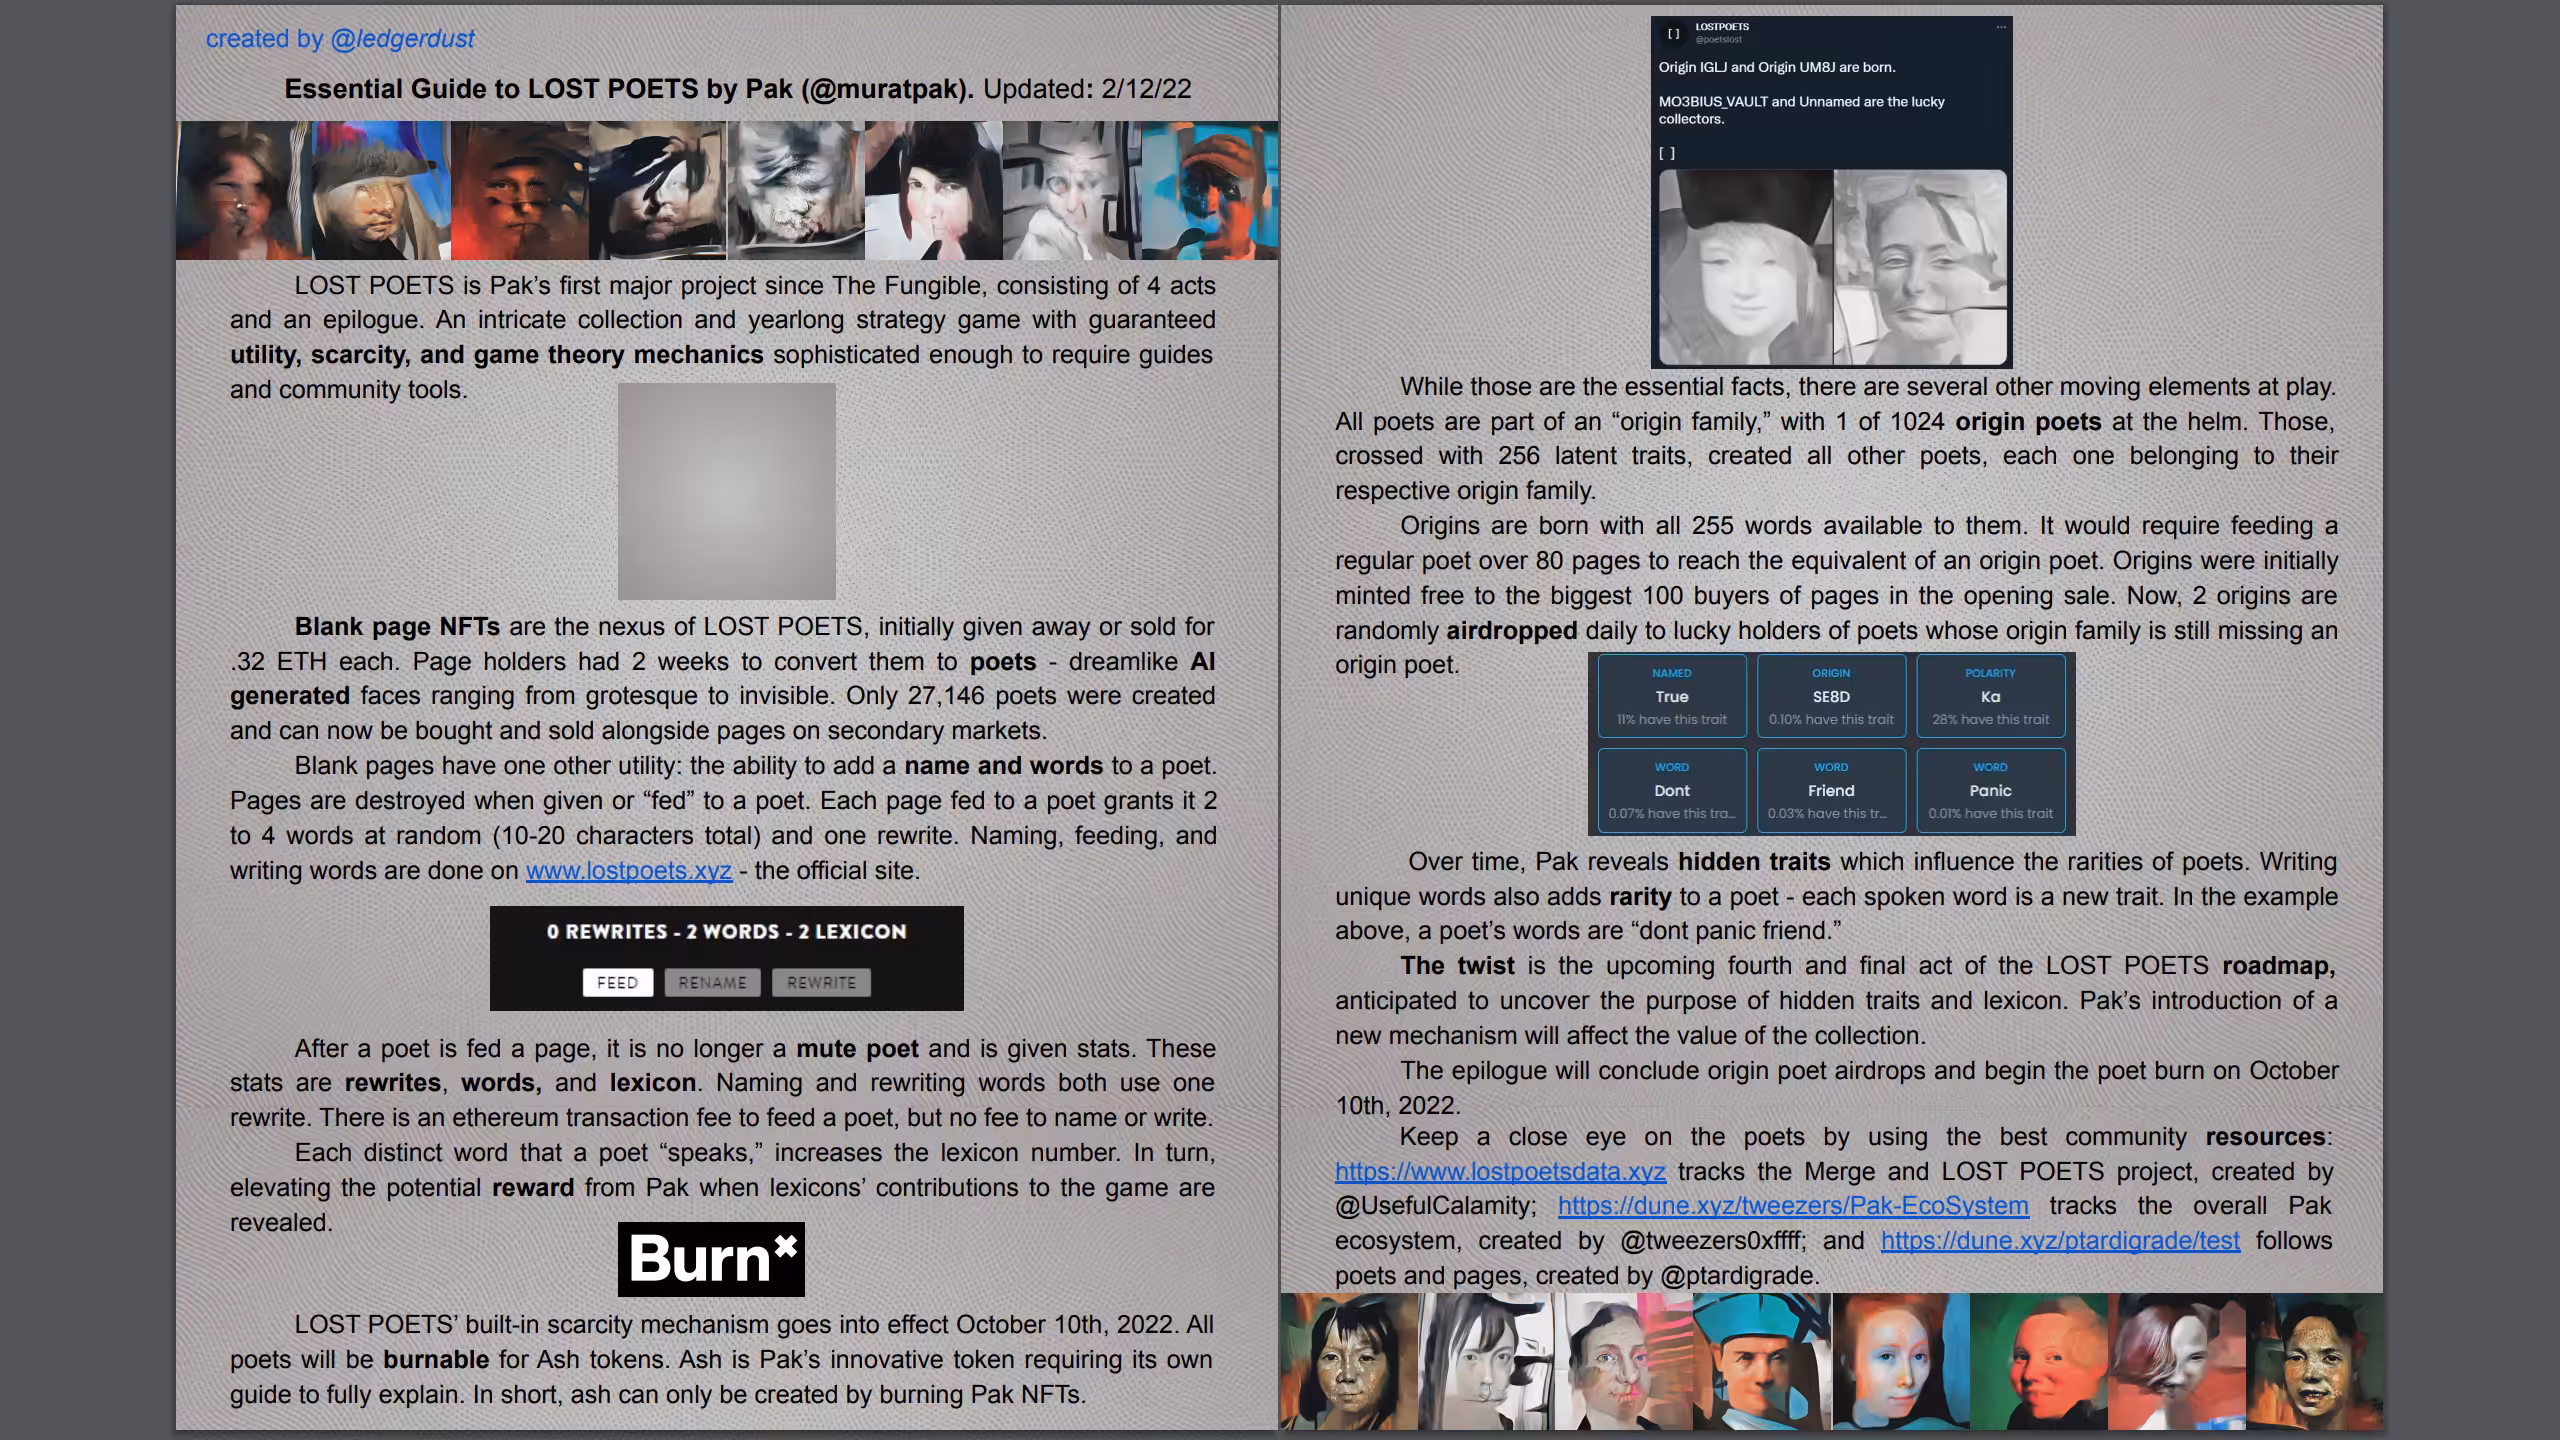
Task: Open the tweet's three-dot menu
Action: (2001, 27)
